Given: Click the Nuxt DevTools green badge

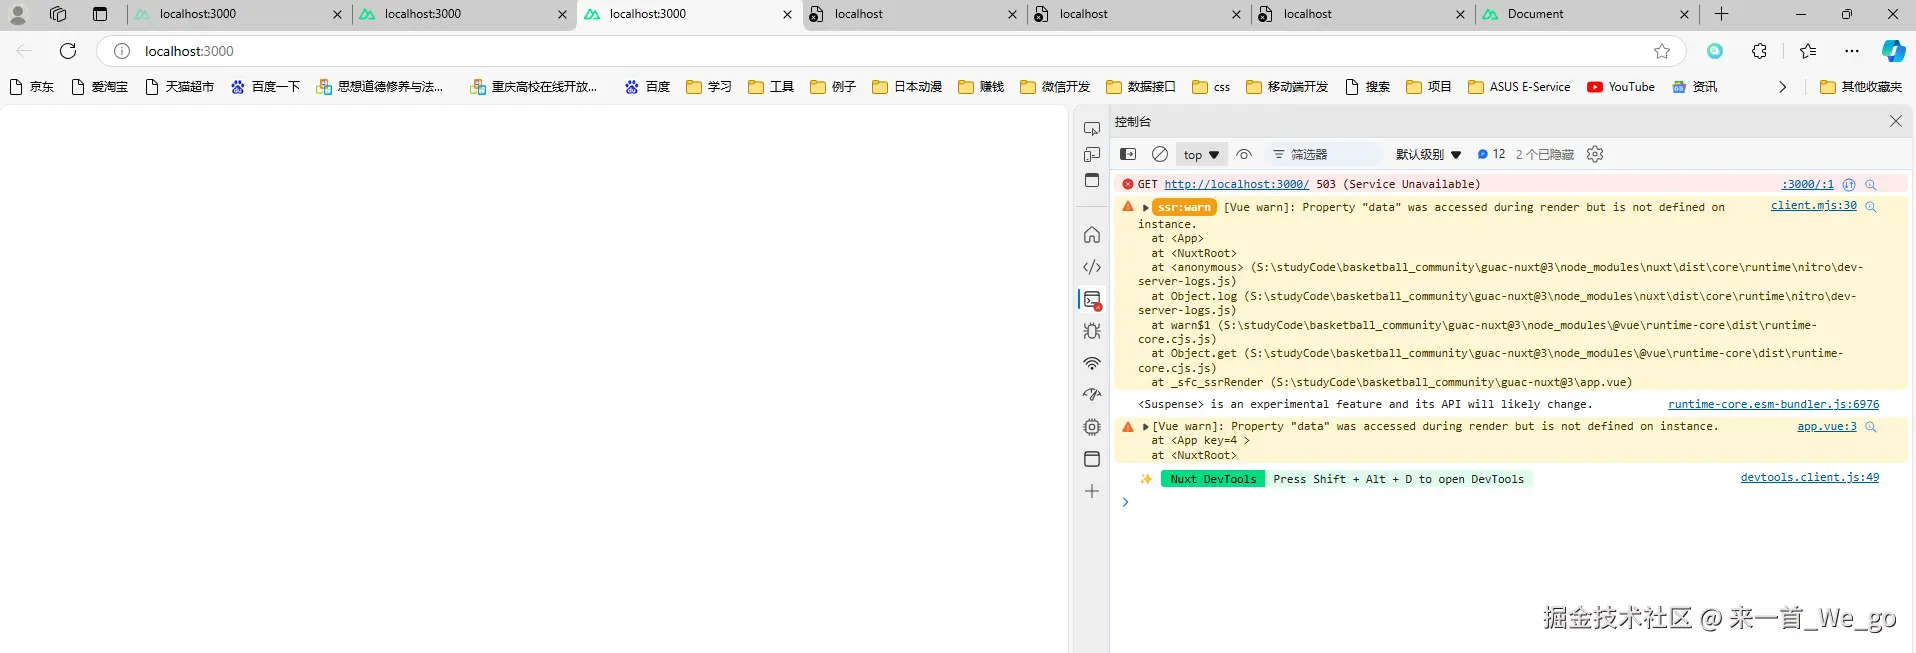Looking at the screenshot, I should tap(1213, 479).
